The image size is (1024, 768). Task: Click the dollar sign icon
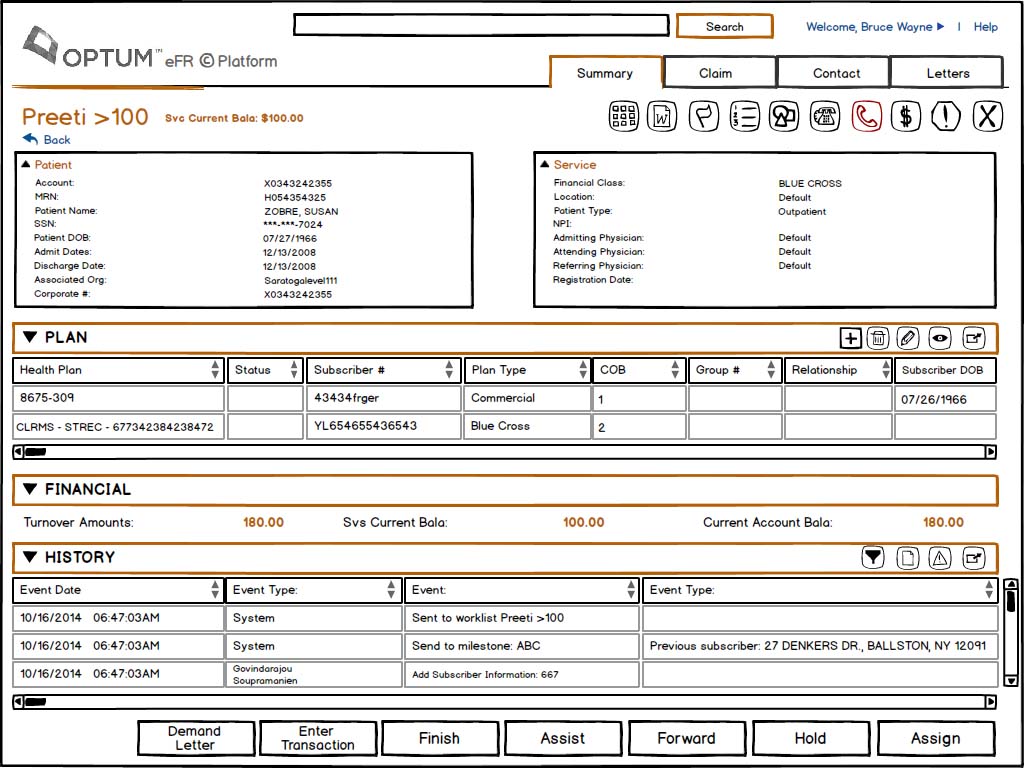tap(906, 117)
